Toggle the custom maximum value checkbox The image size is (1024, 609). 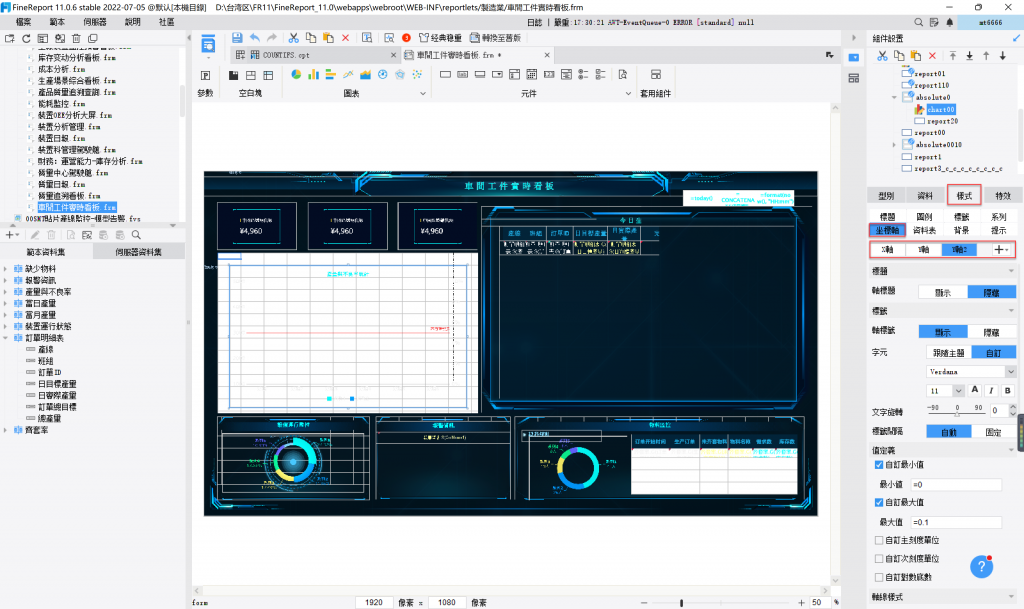(879, 503)
